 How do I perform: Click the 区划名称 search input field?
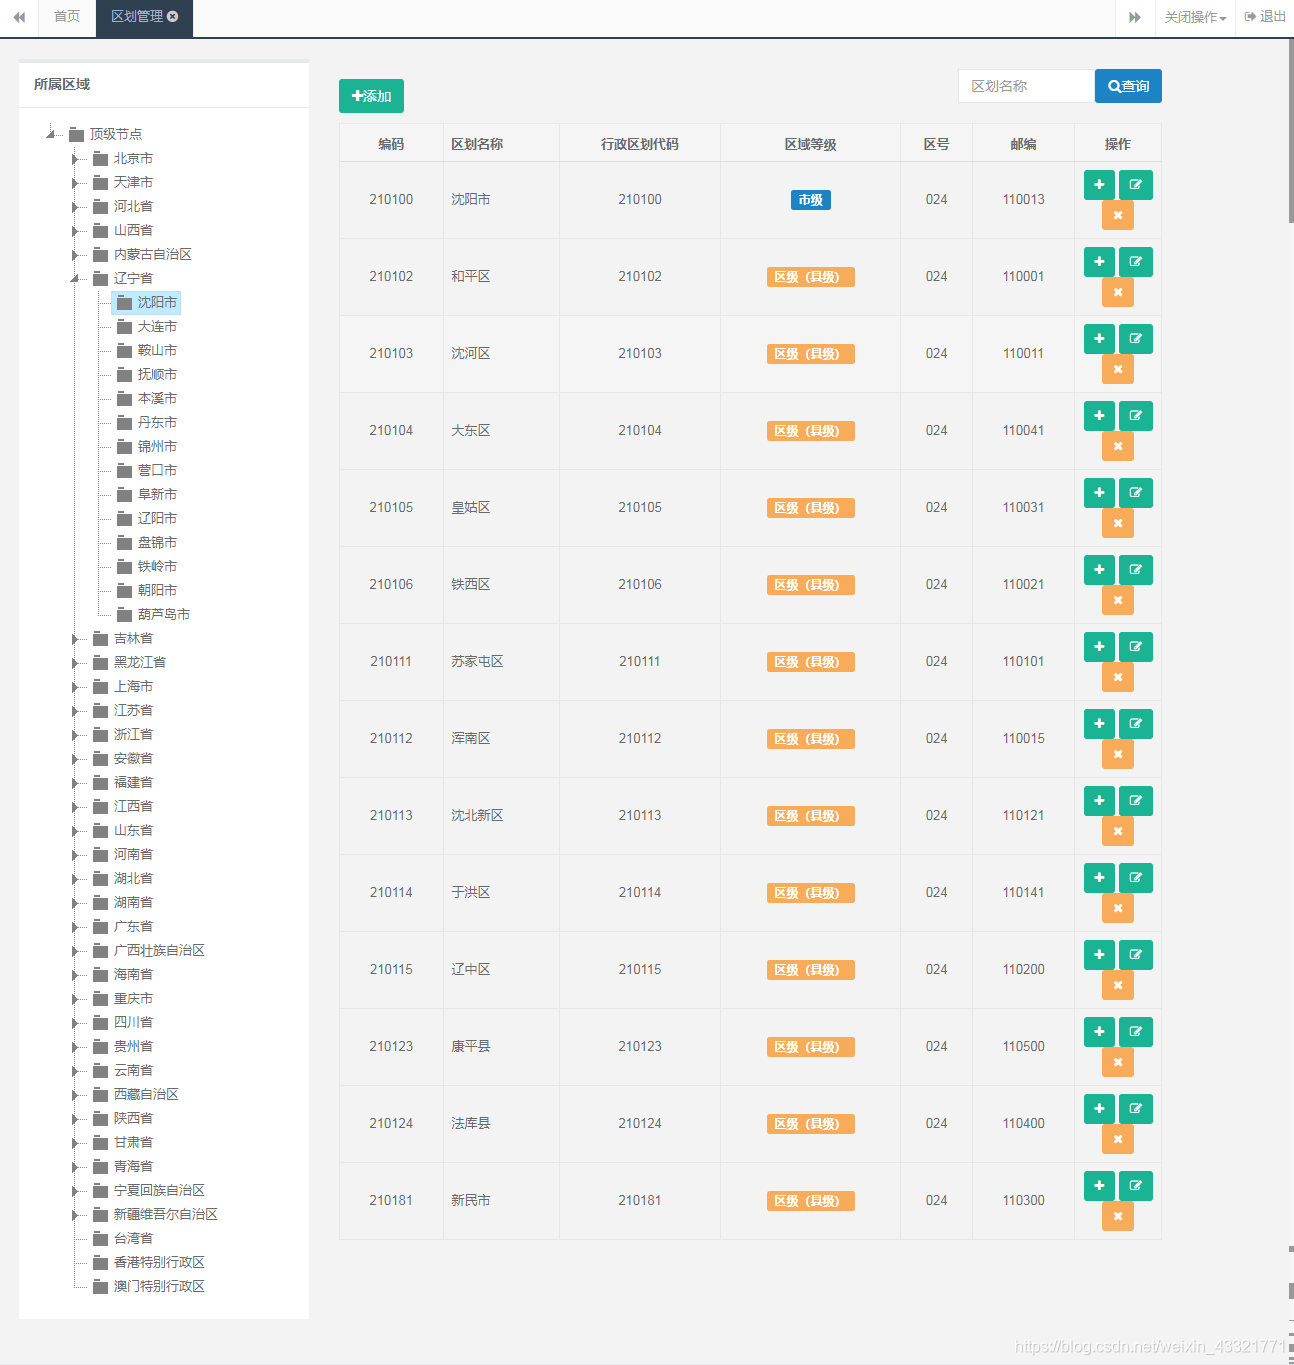point(1026,86)
